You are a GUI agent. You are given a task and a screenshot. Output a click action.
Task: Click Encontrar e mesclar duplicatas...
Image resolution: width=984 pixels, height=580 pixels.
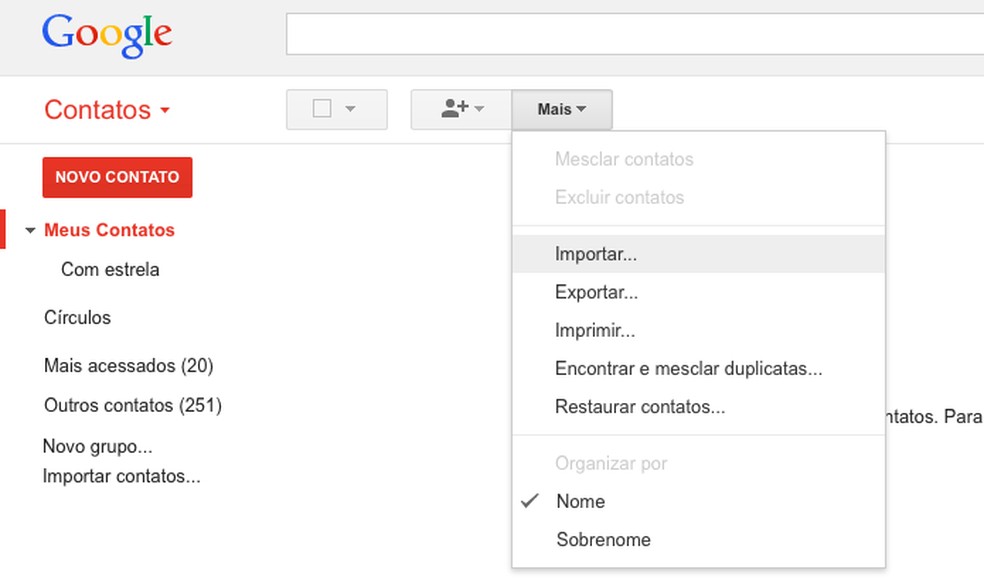pyautogui.click(x=689, y=368)
